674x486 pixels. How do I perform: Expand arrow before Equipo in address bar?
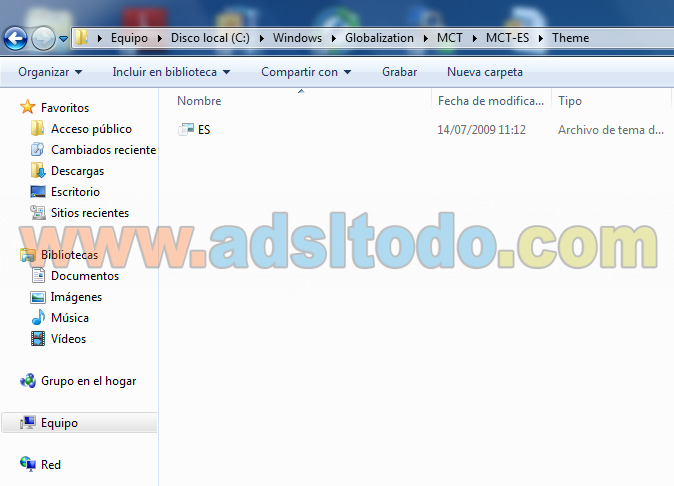(x=100, y=38)
